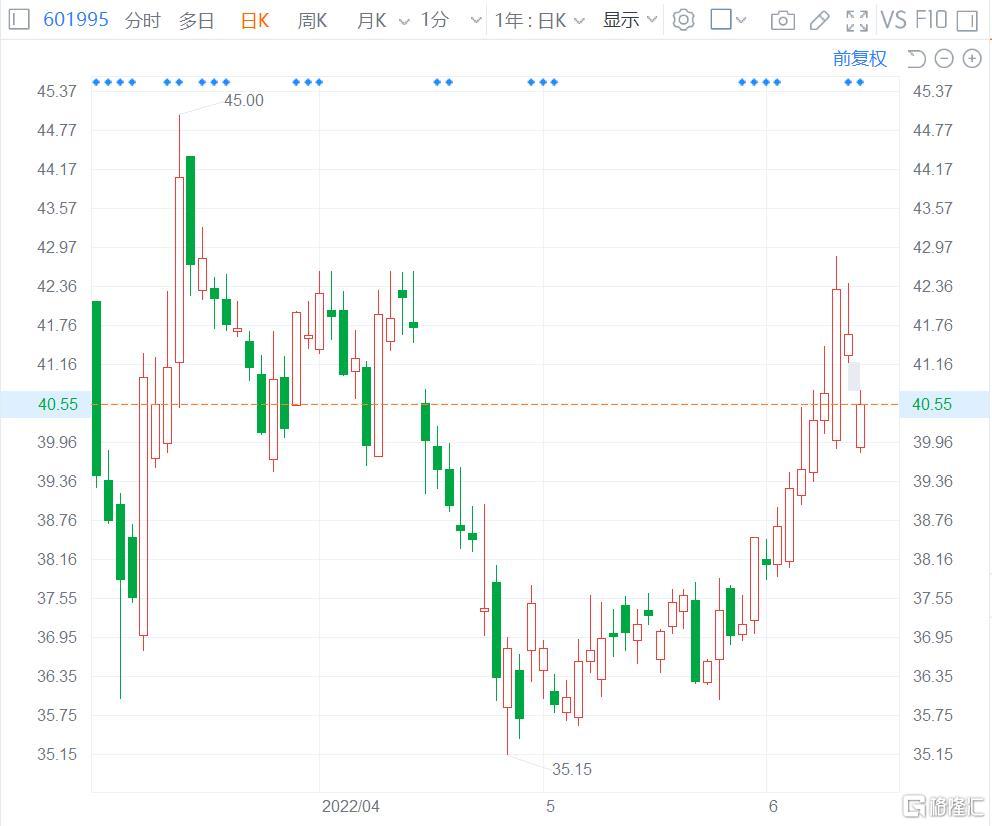
Task: Select the 周K weekly candlestick tab
Action: [x=312, y=21]
